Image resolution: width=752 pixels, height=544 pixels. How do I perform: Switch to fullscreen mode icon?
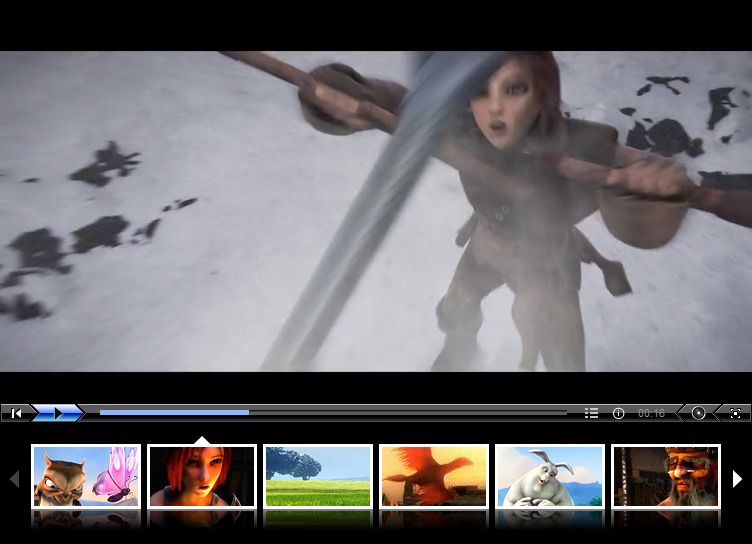point(735,413)
